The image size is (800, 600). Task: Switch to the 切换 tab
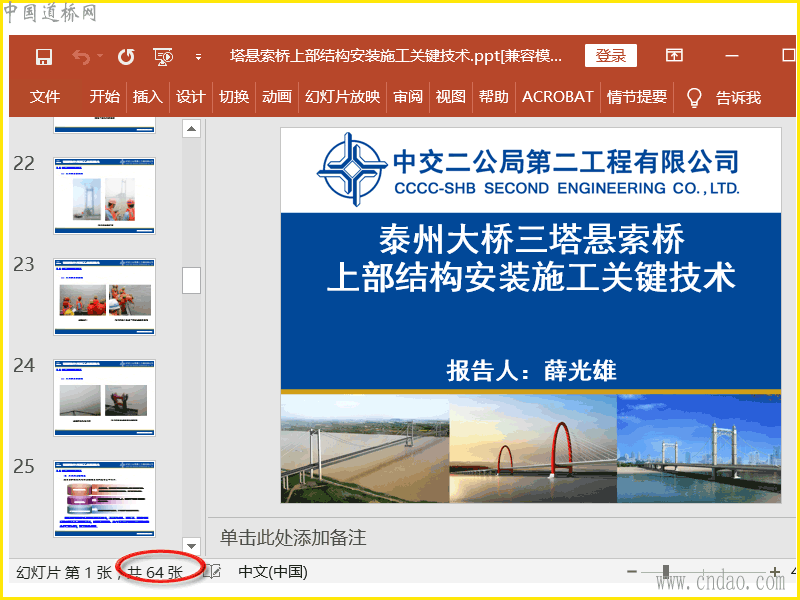coord(234,96)
